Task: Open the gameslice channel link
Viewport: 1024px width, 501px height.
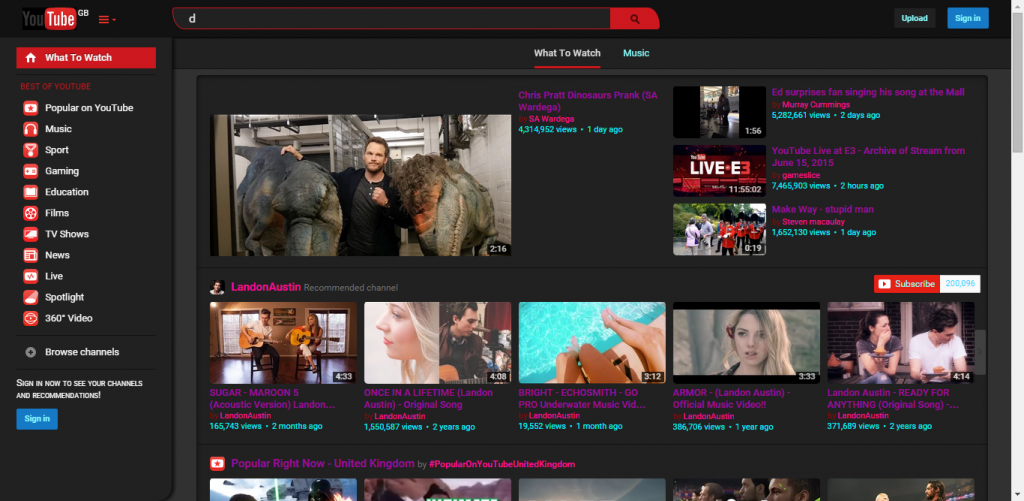Action: 801,175
